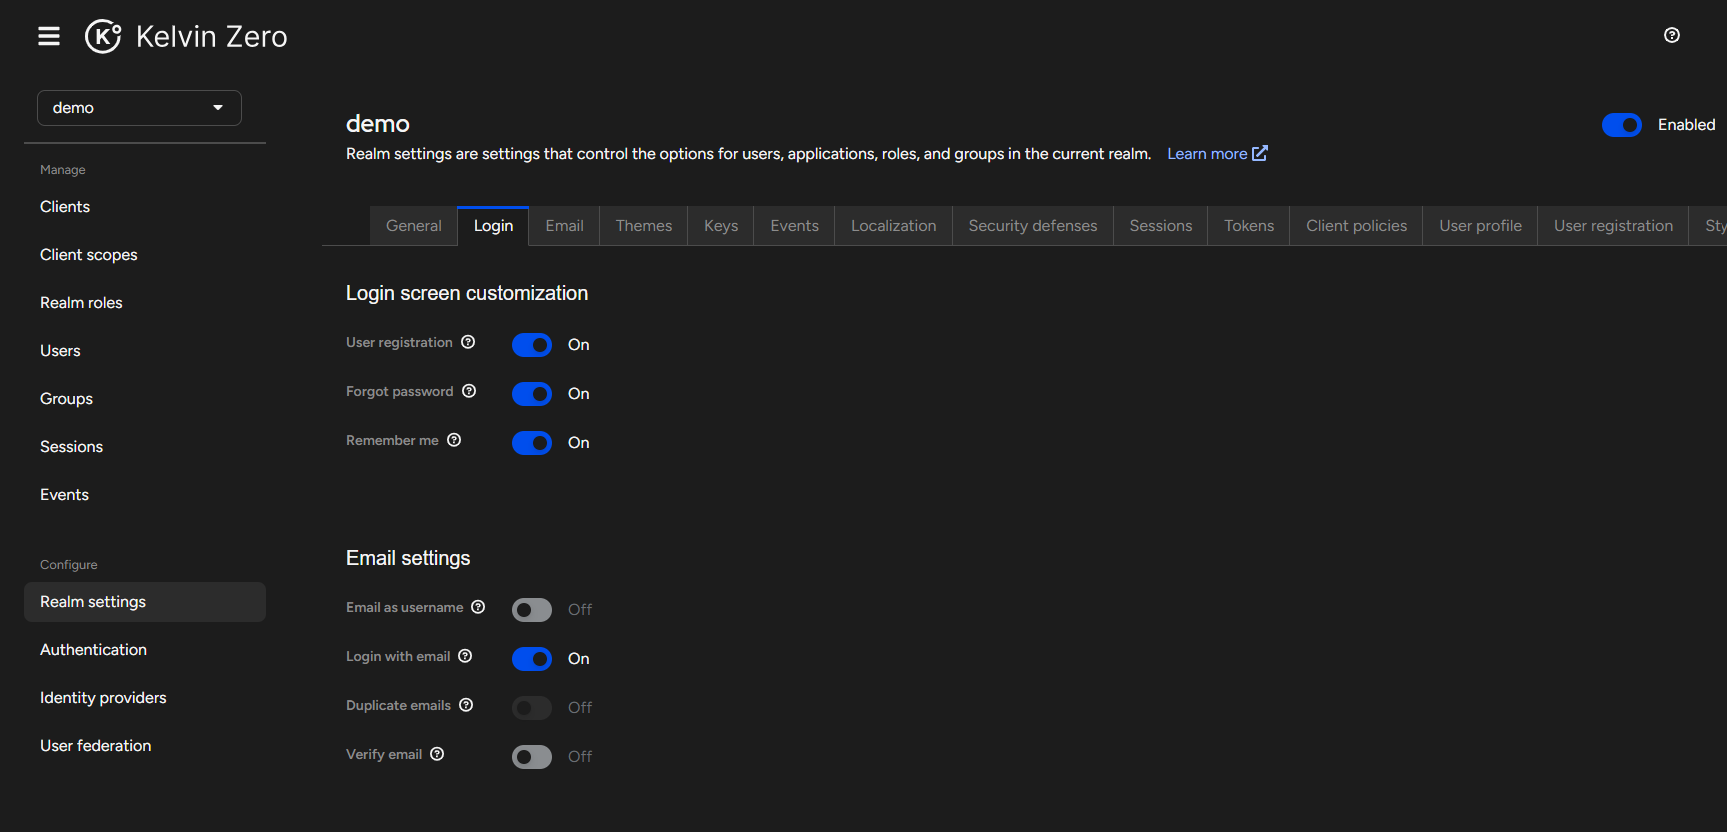Disable the User registration toggle

click(532, 345)
